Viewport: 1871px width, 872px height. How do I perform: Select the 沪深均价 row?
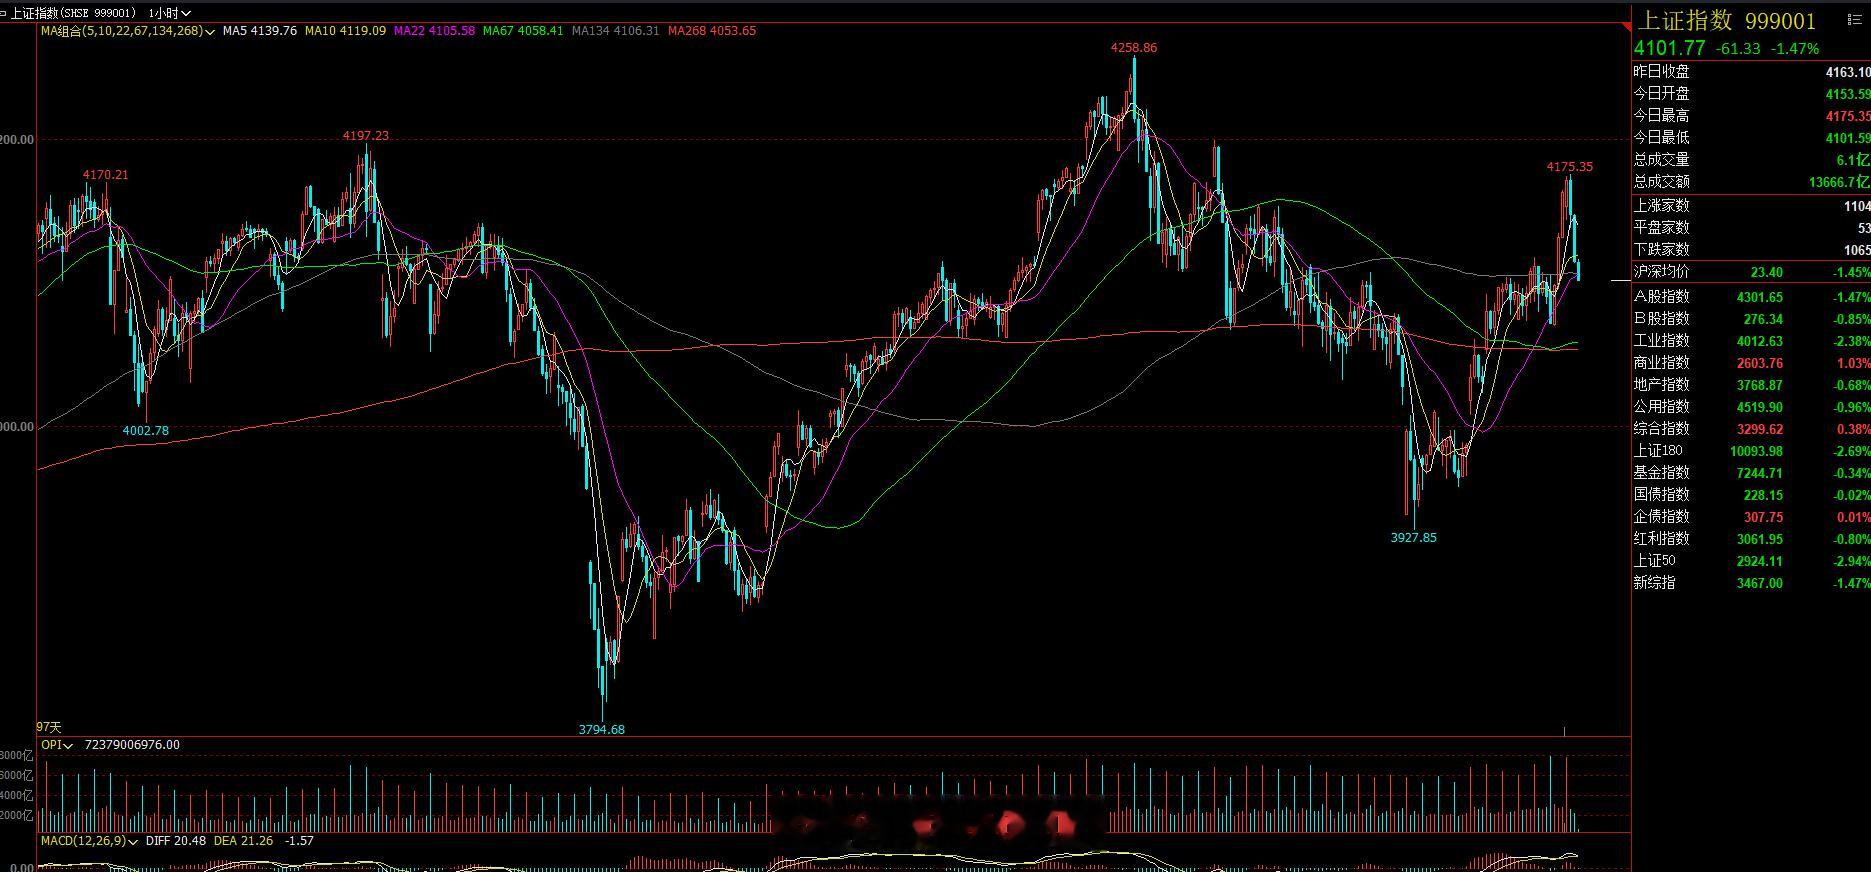point(1751,272)
